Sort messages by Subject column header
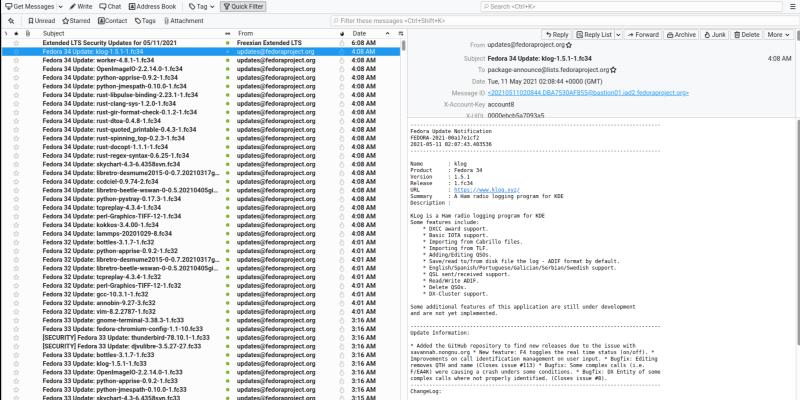800x400 pixels. coord(54,34)
